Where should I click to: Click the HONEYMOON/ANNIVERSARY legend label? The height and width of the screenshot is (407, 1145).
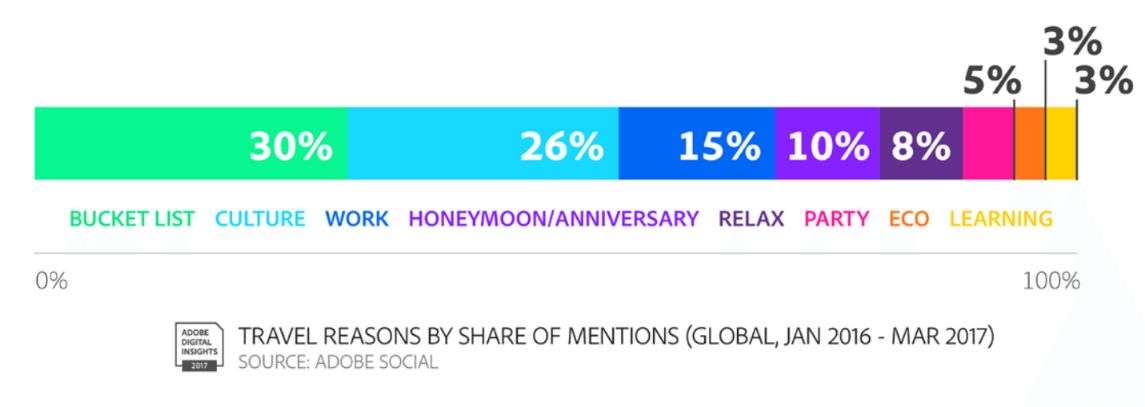click(554, 218)
